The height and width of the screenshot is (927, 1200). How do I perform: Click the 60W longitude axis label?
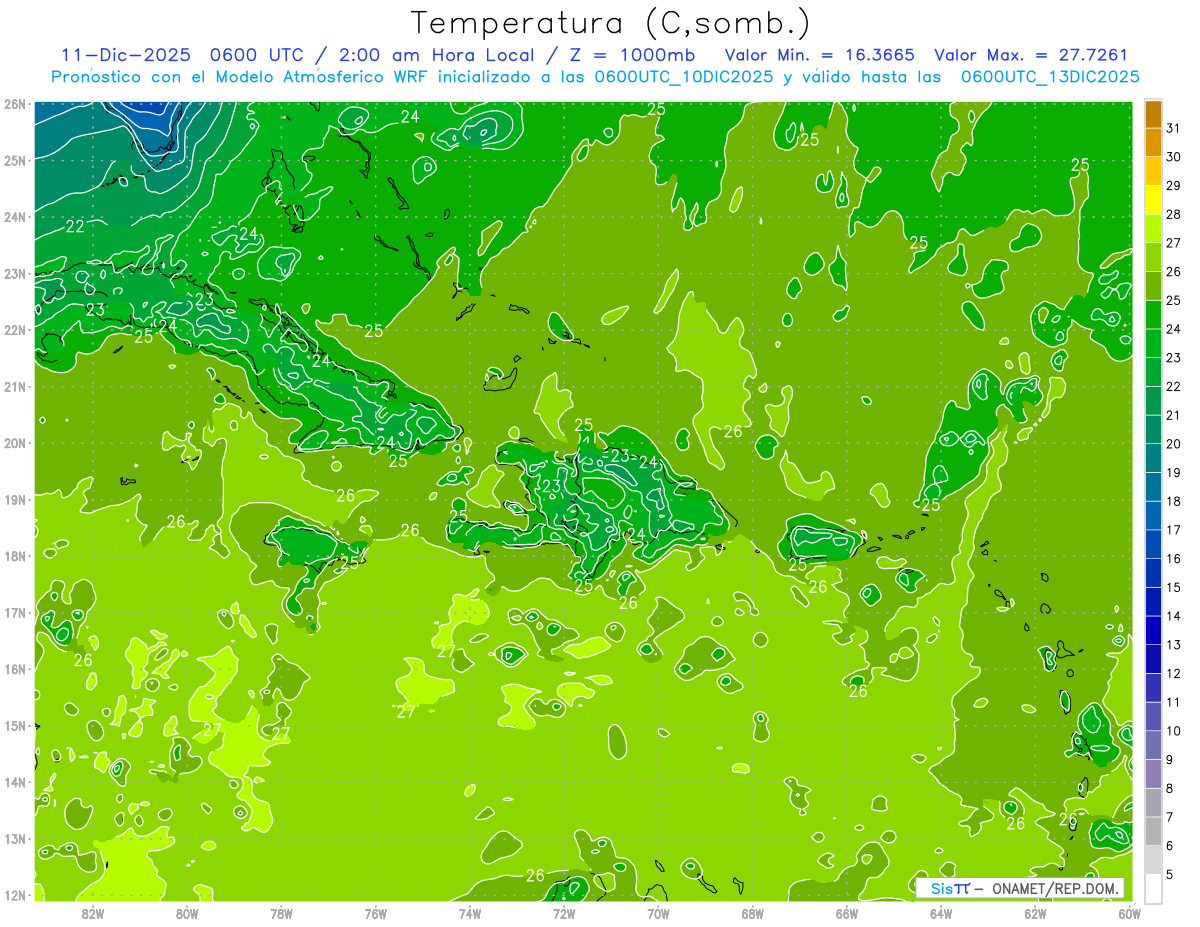click(1129, 912)
